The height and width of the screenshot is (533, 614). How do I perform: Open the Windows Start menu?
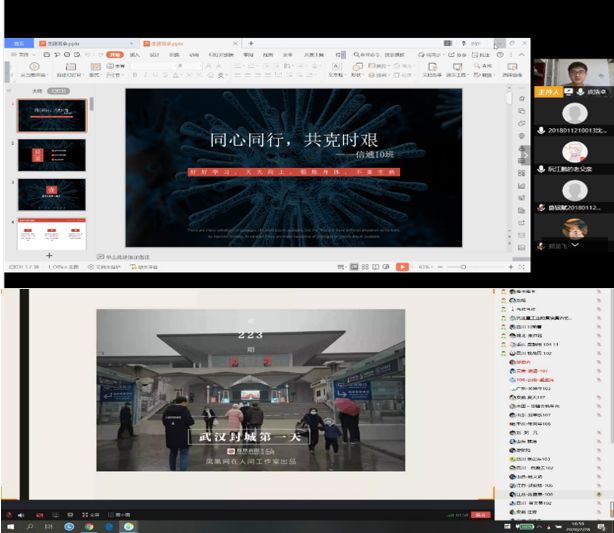(8, 526)
